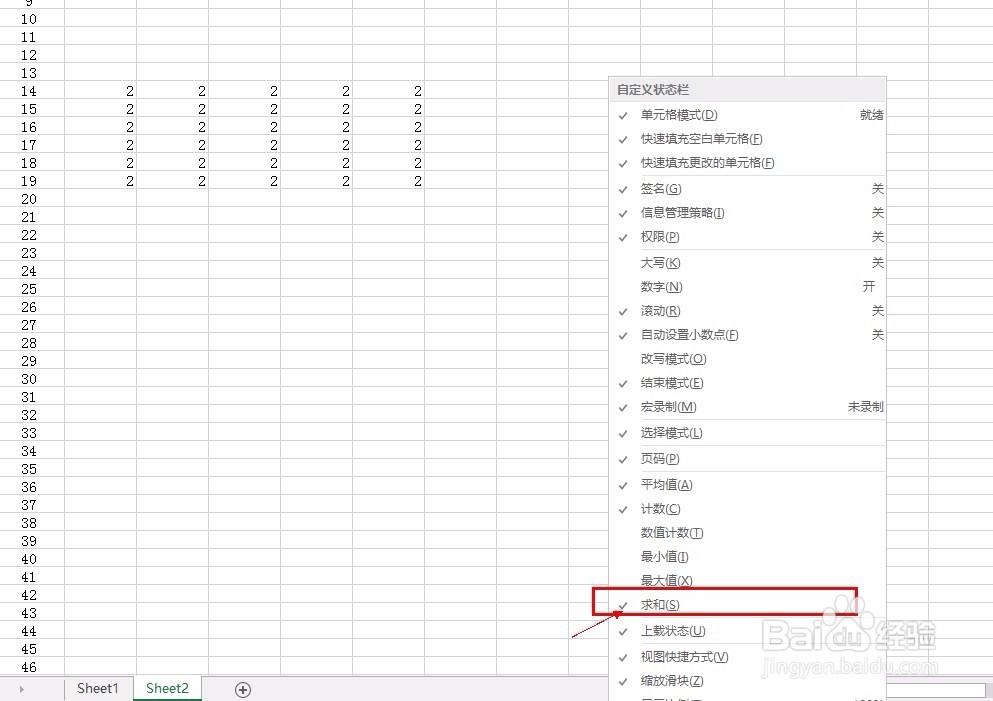Disable the 平均值 (Average) status display
Image resolution: width=993 pixels, height=701 pixels.
tap(666, 484)
